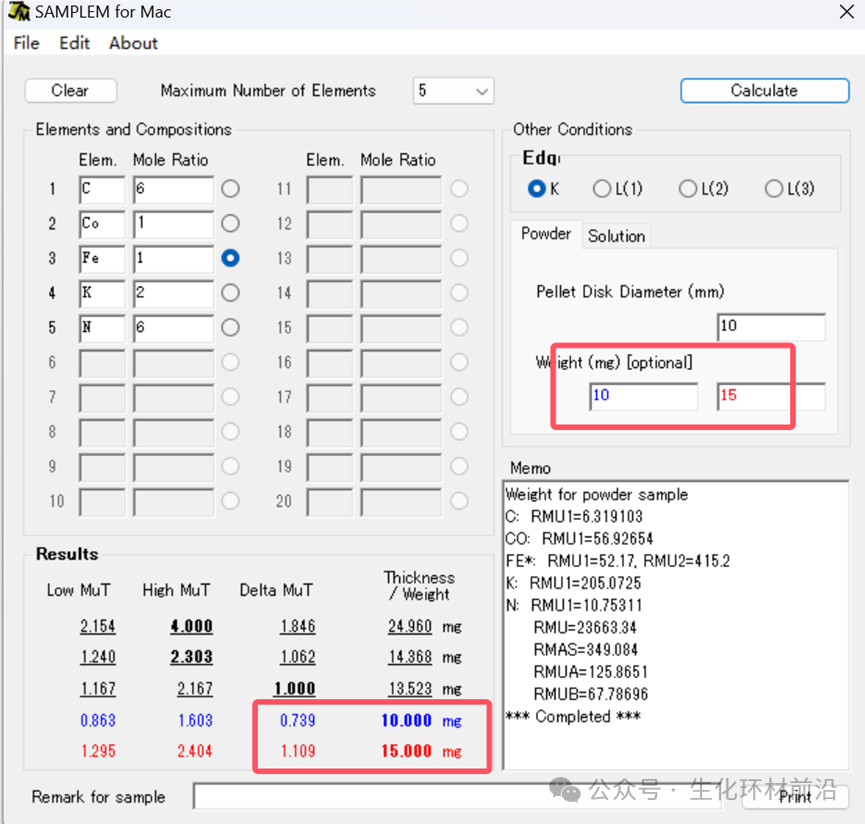The height and width of the screenshot is (824, 865).
Task: Click the Remark for sample text field
Action: coord(457,796)
